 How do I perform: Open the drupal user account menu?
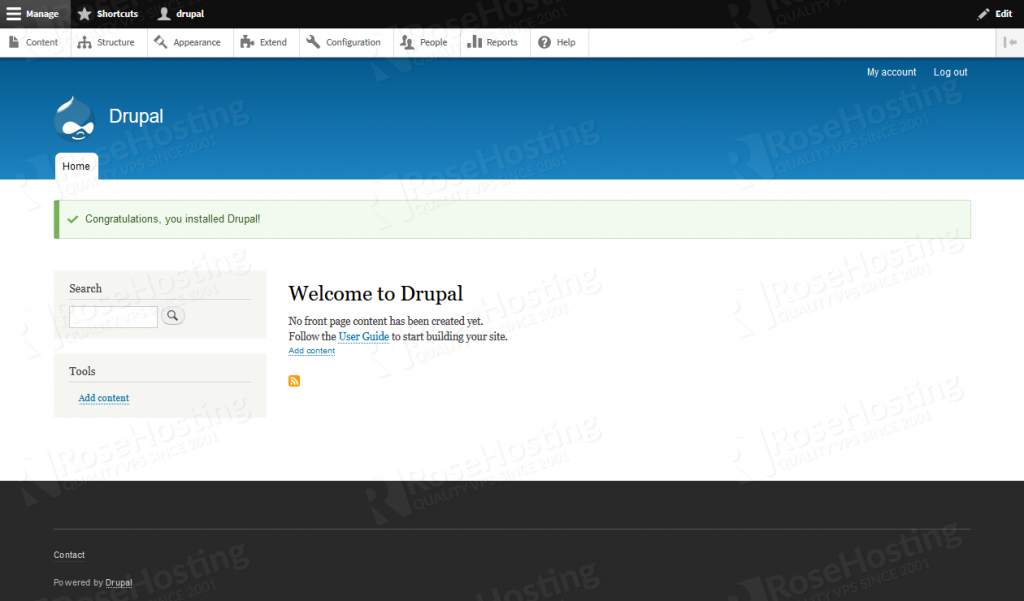coord(181,14)
